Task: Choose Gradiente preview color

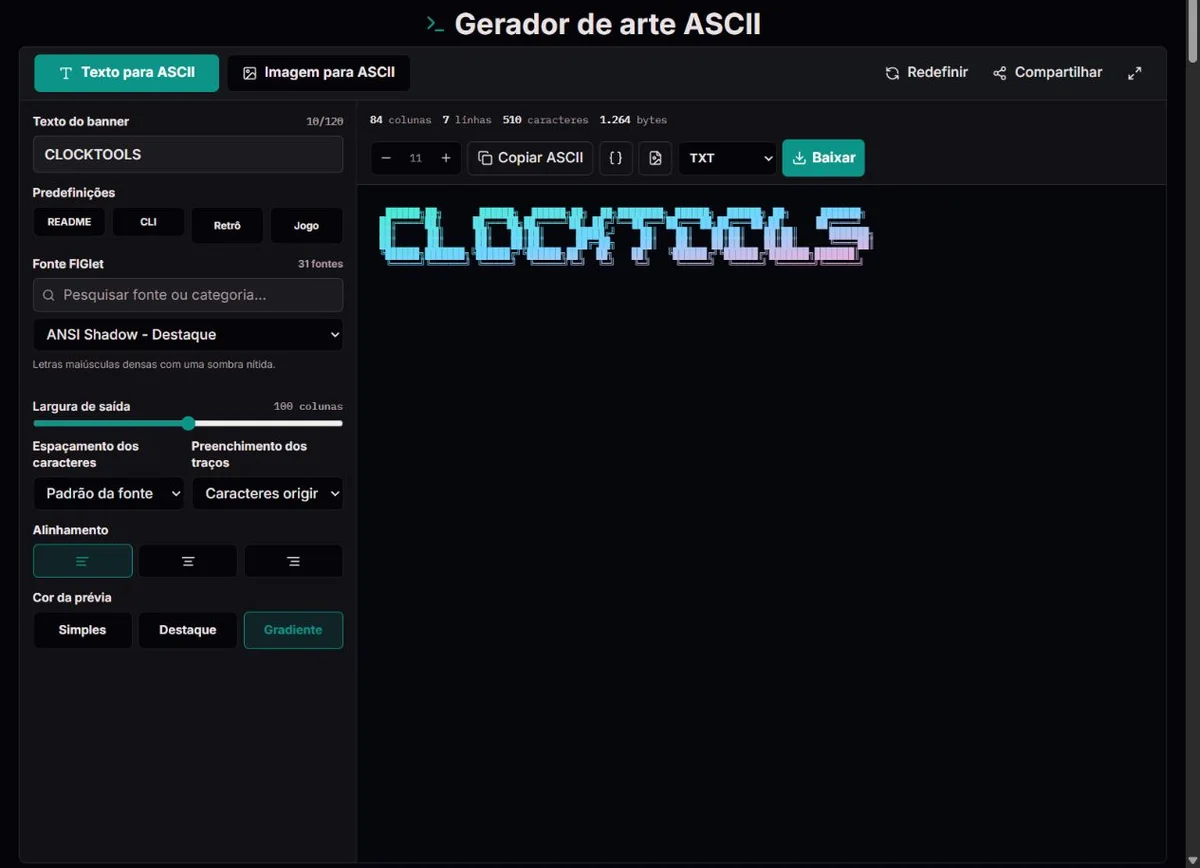Action: pos(293,630)
